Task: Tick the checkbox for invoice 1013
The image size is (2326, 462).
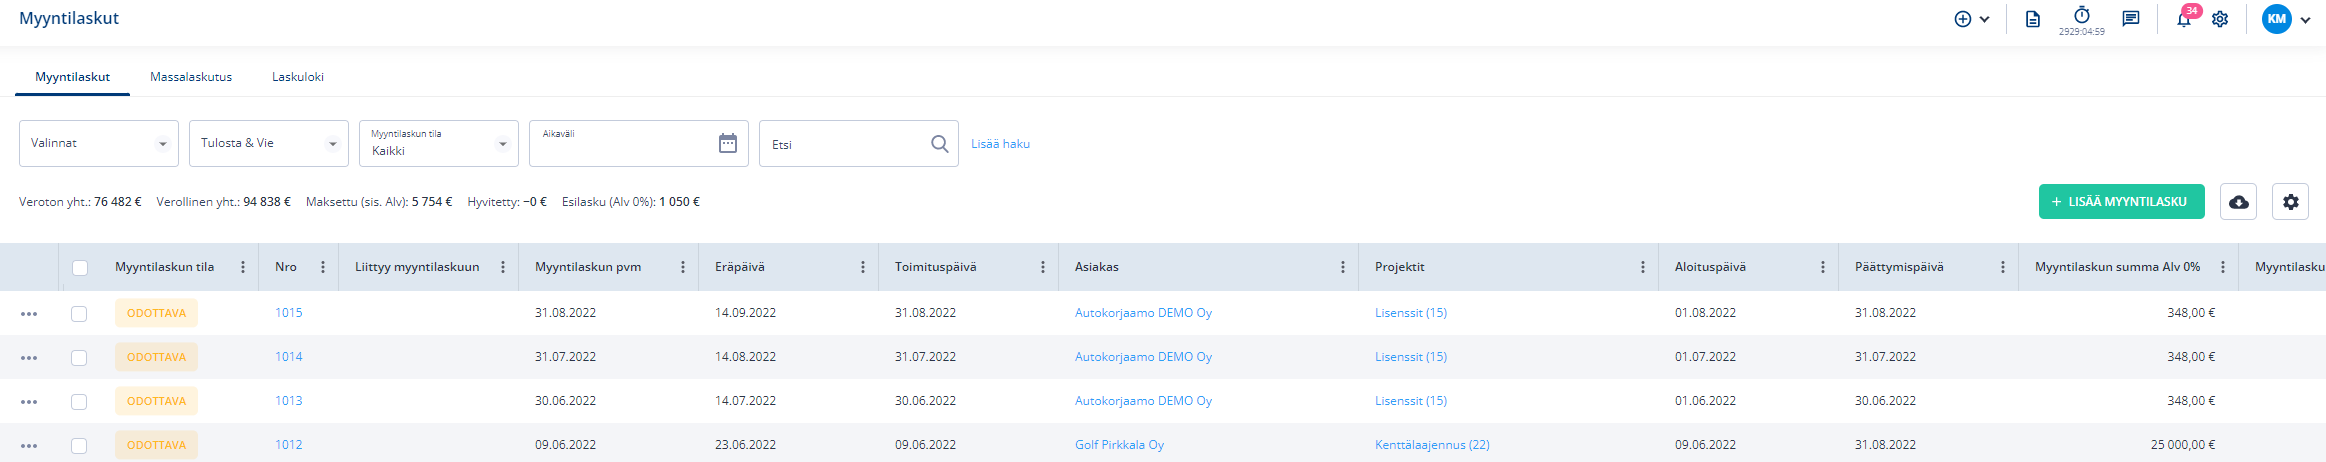Action: pos(79,402)
